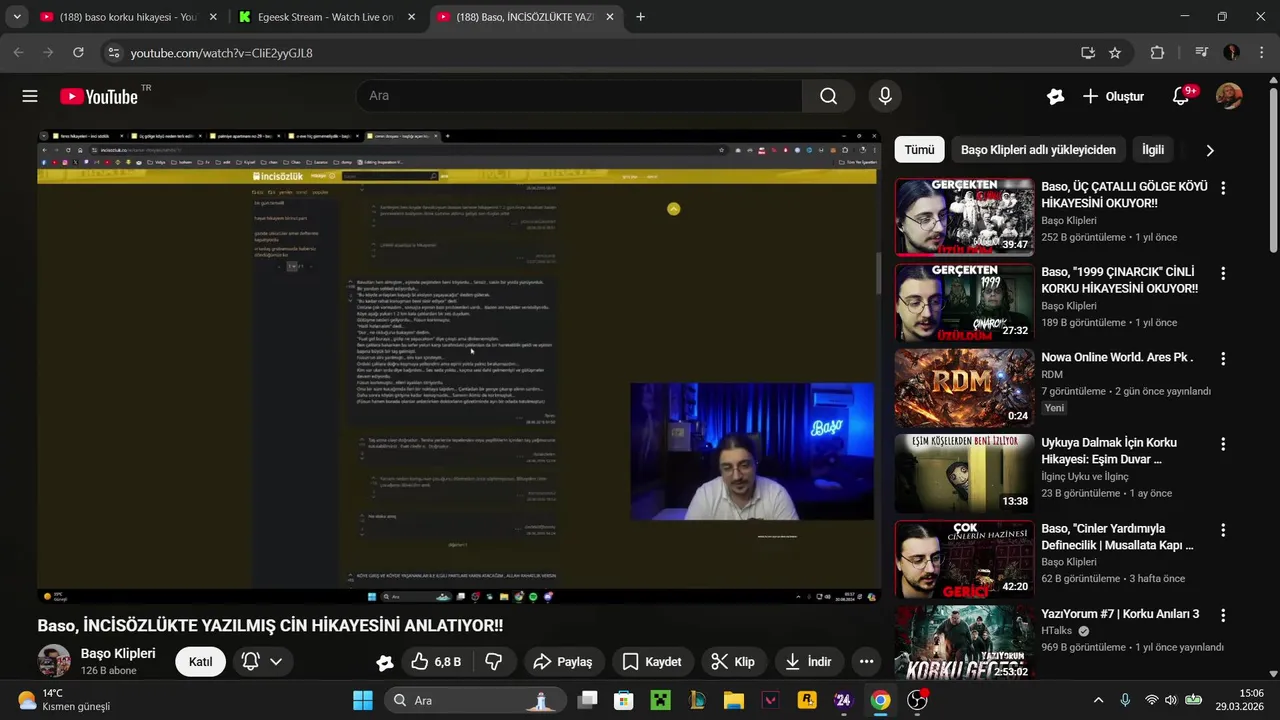Open a new browser tab
This screenshot has width=1280, height=720.
(x=640, y=17)
